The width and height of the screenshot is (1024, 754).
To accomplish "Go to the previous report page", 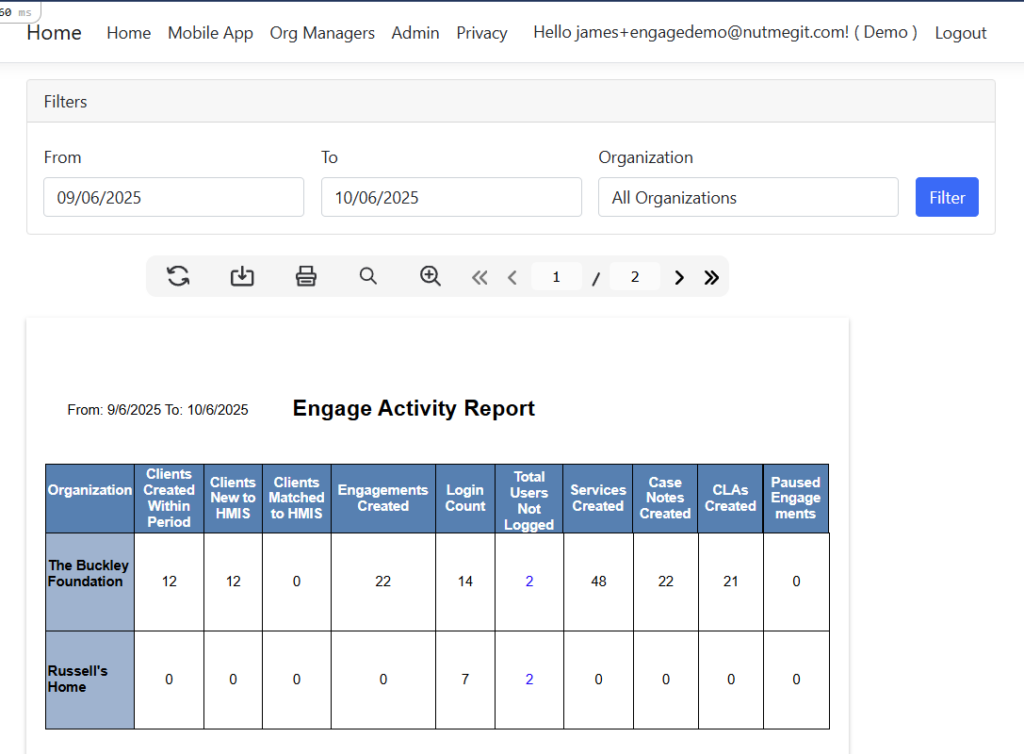I will coord(512,278).
